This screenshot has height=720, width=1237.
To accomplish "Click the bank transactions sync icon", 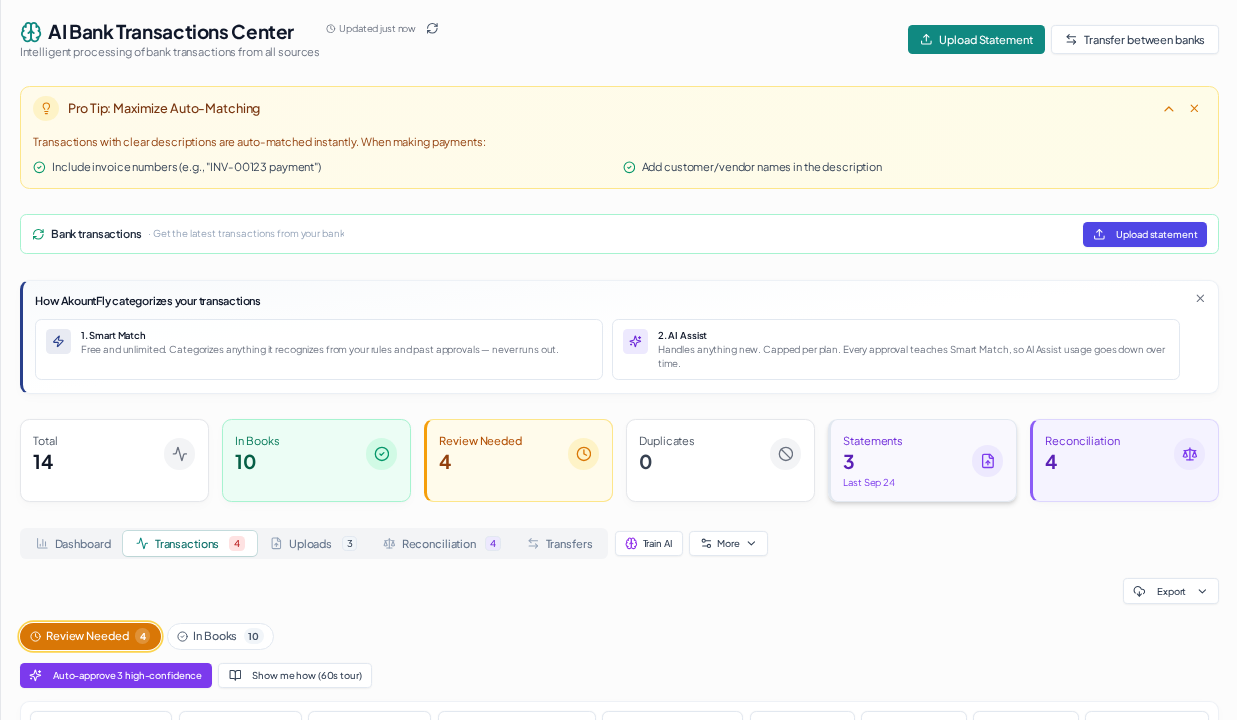I will tap(38, 234).
